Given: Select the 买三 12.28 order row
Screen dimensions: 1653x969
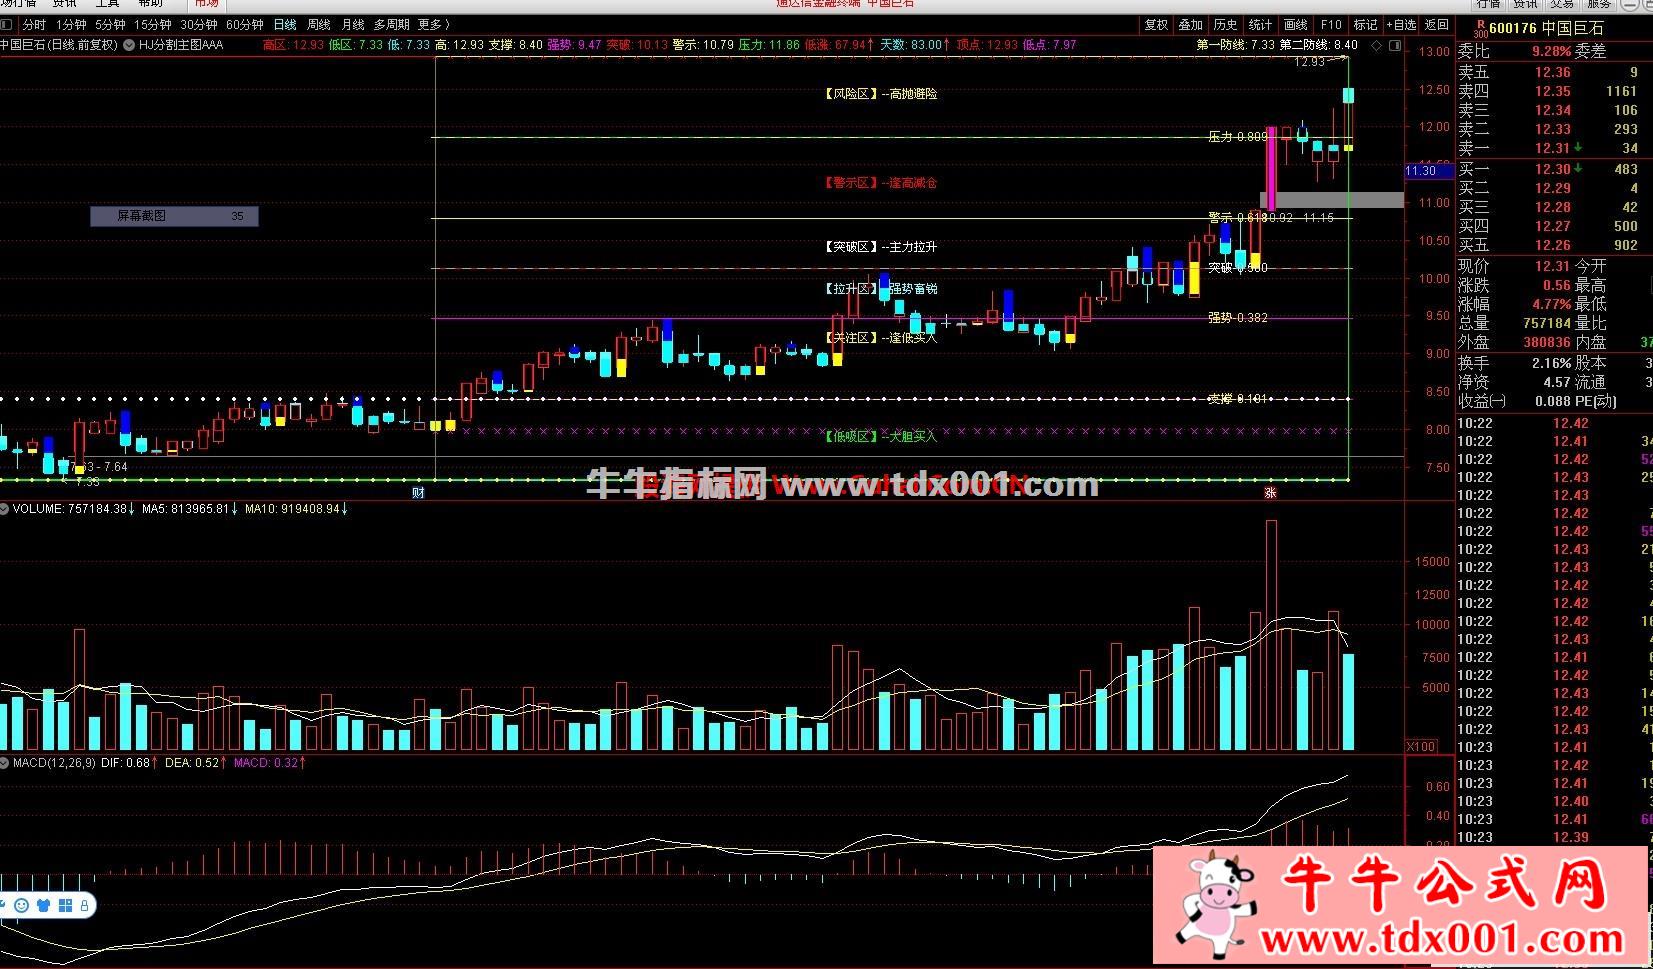Looking at the screenshot, I should pos(1554,207).
